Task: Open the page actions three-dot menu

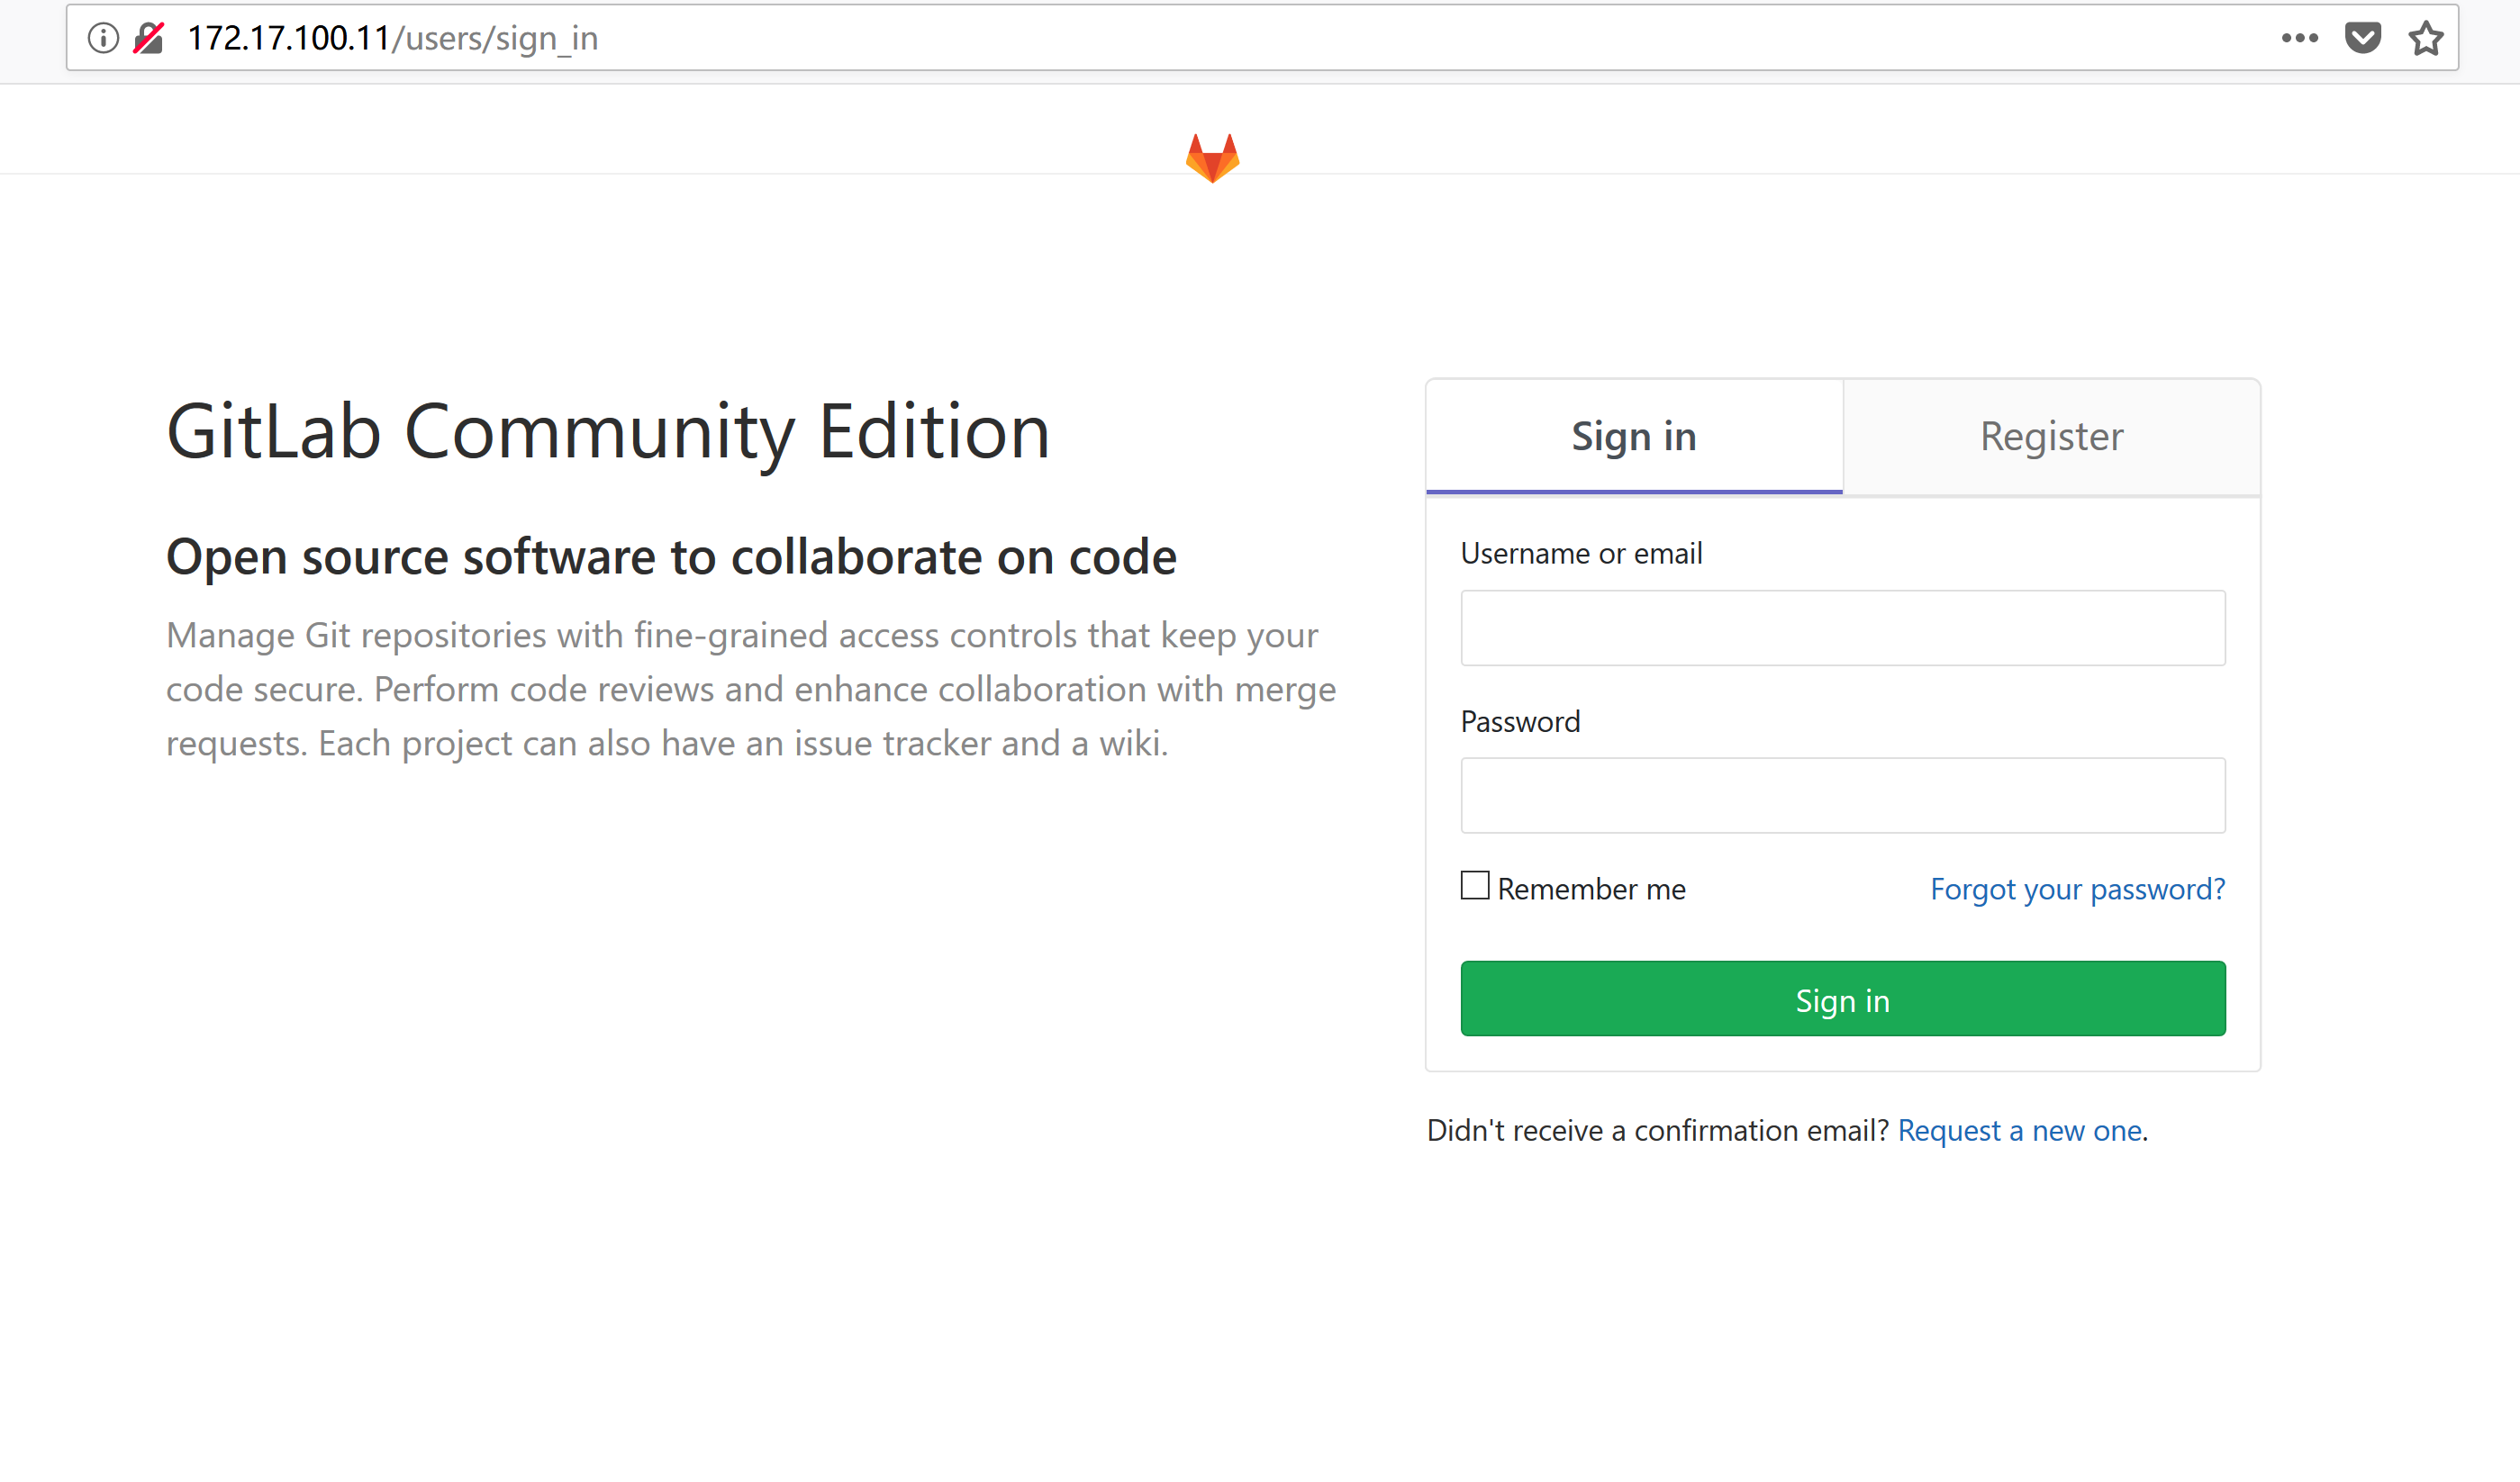Action: click(2299, 38)
